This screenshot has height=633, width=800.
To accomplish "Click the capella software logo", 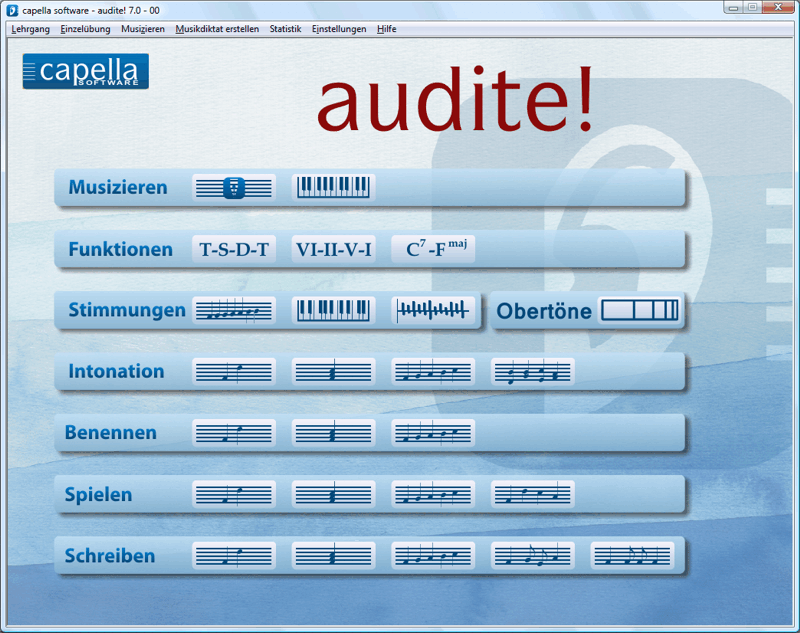I will (x=86, y=71).
